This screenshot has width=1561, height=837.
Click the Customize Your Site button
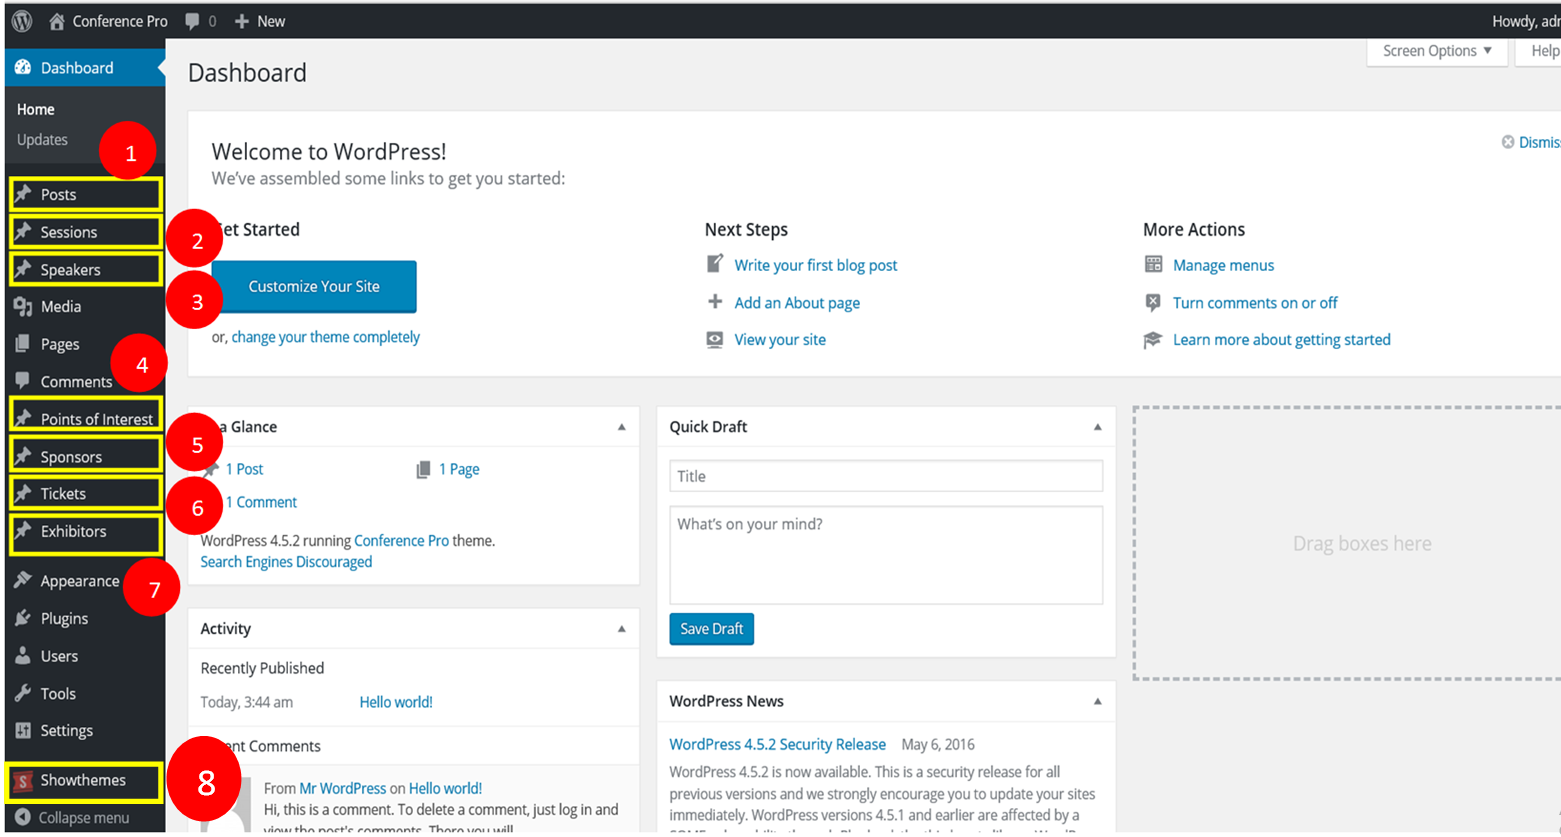tap(314, 286)
